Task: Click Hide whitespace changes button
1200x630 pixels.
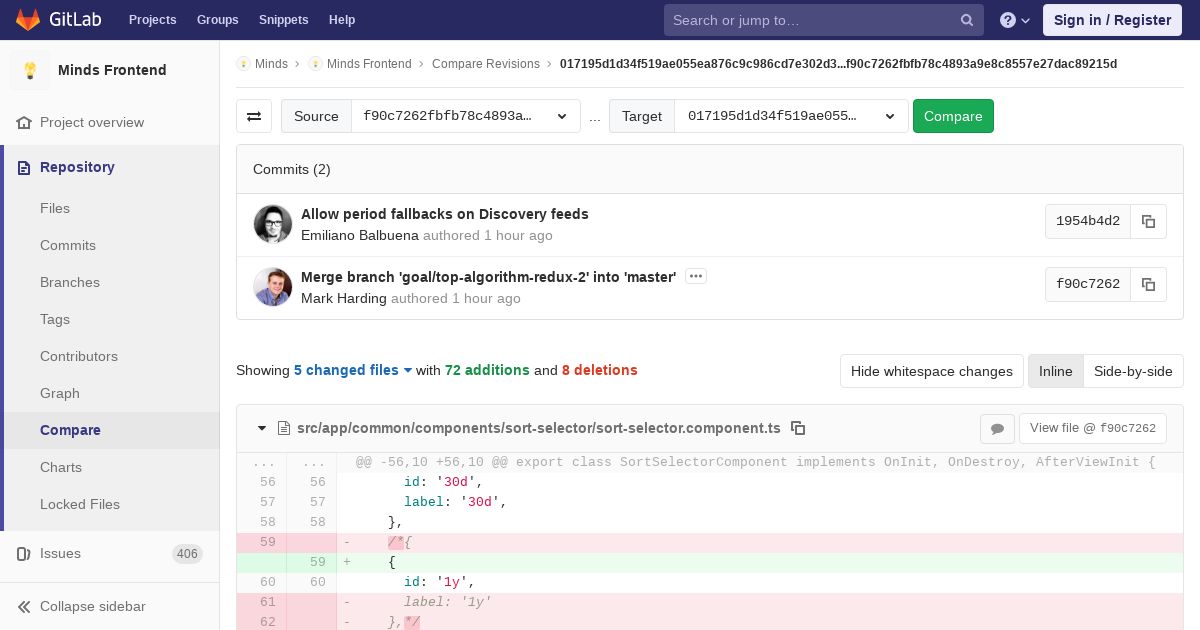Action: pos(932,371)
